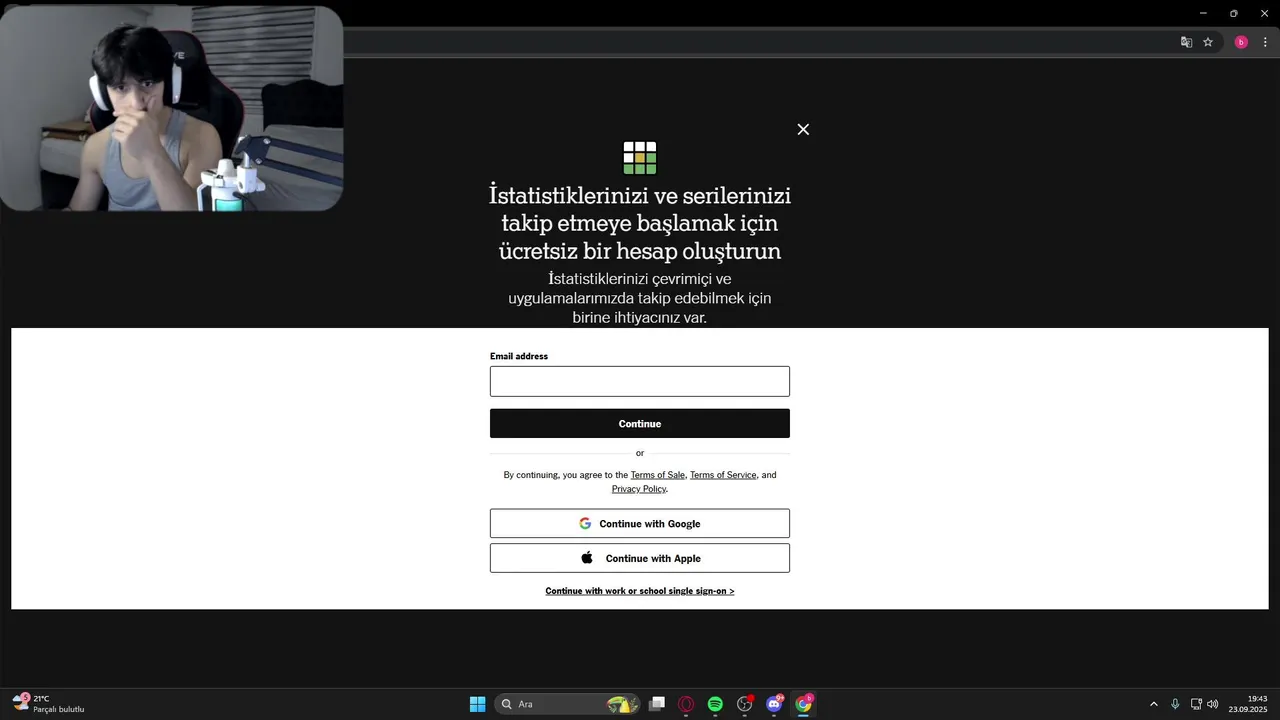The width and height of the screenshot is (1280, 720).
Task: Close the sign-up dialog with the X
Action: pos(803,129)
